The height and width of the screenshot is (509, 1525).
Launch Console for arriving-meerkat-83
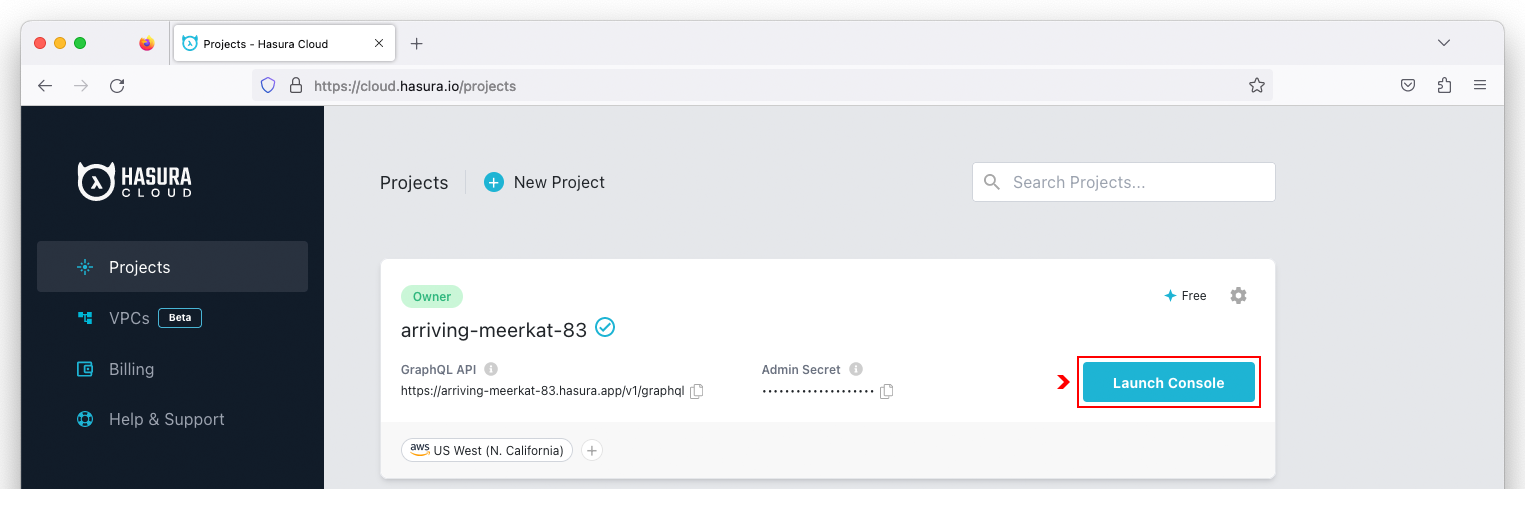click(x=1168, y=383)
